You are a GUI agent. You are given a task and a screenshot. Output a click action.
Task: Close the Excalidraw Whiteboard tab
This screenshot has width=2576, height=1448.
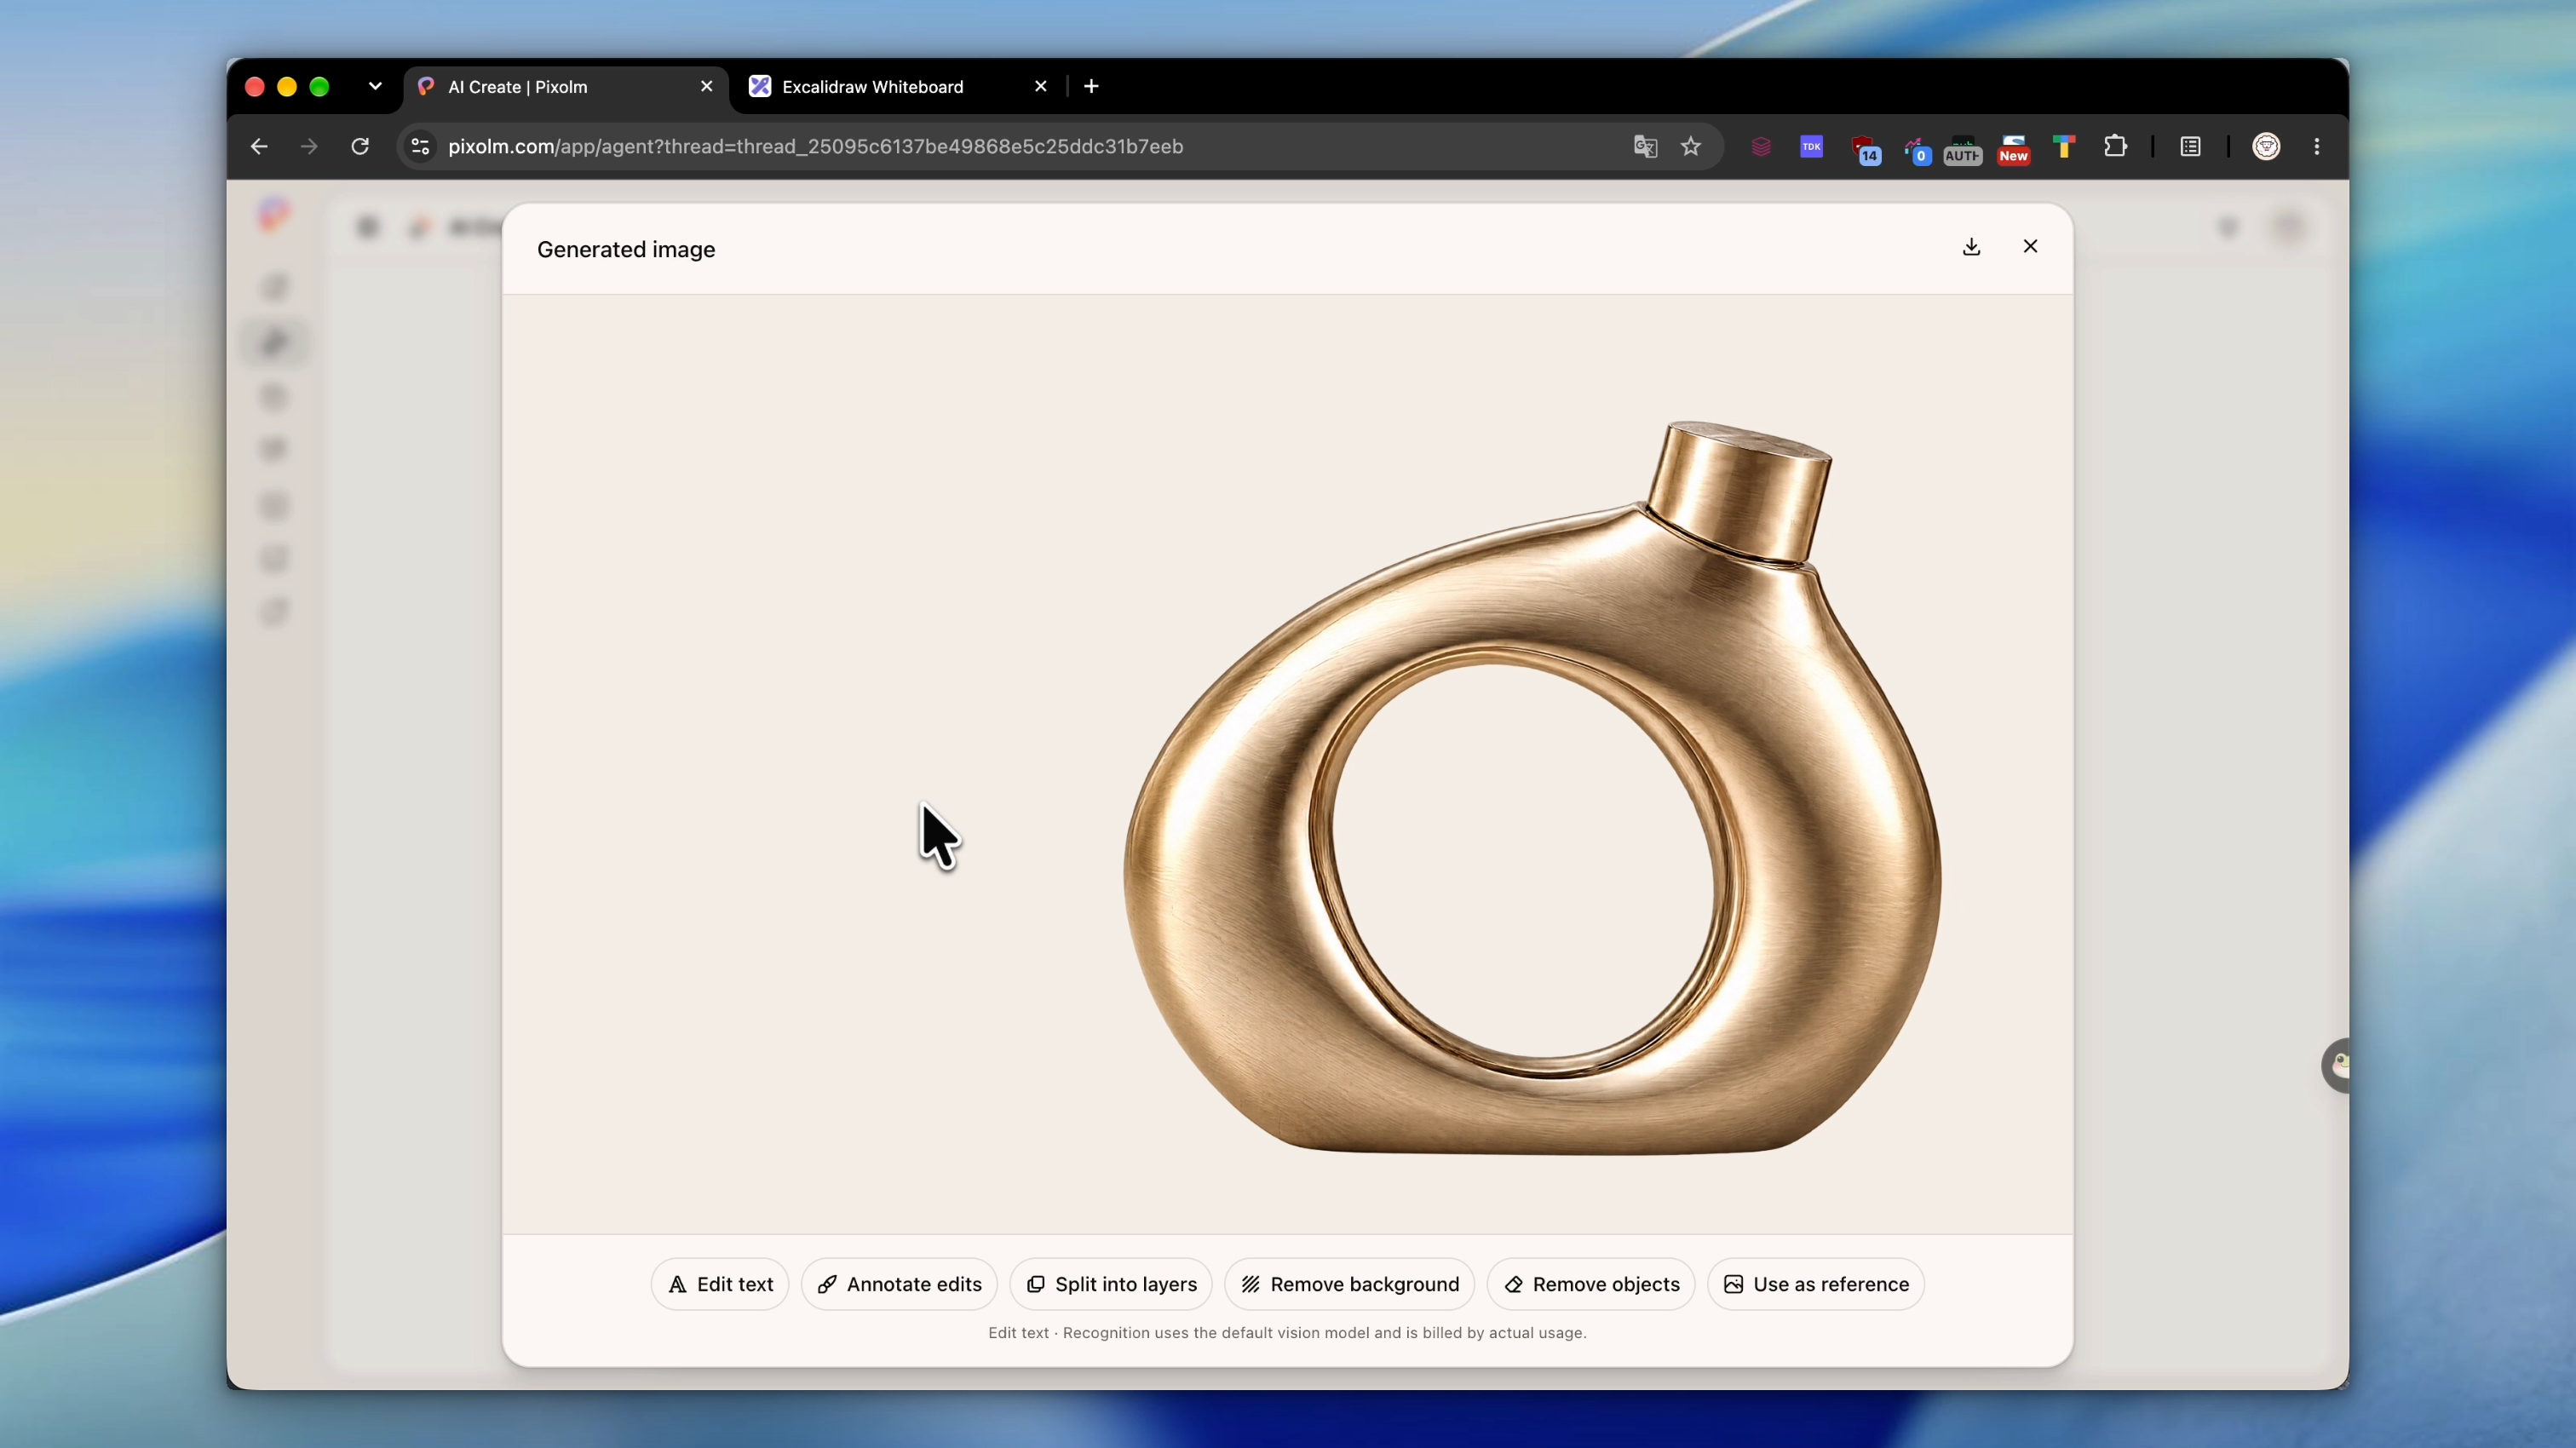coord(1040,86)
